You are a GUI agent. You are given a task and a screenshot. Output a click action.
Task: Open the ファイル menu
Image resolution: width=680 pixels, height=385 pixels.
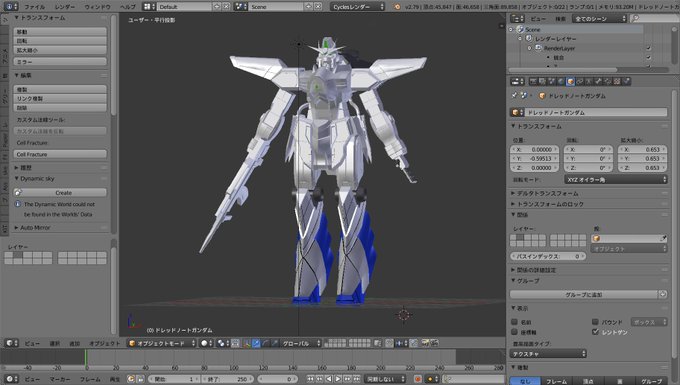[35, 7]
